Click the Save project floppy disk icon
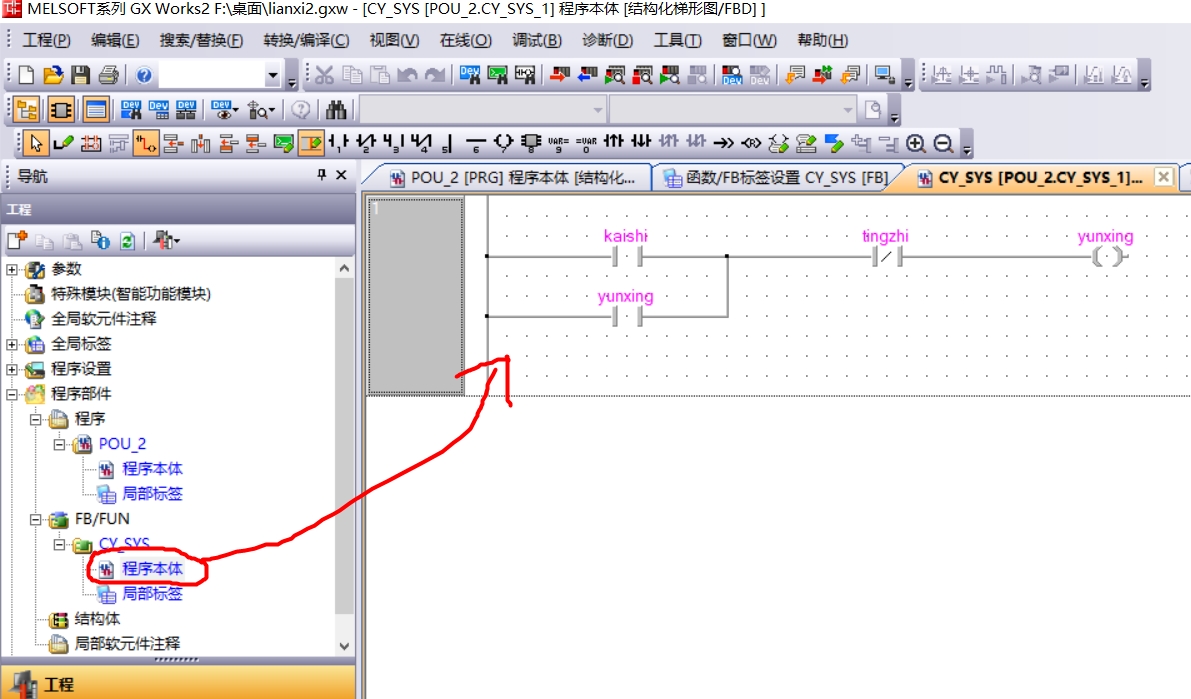 click(x=81, y=75)
